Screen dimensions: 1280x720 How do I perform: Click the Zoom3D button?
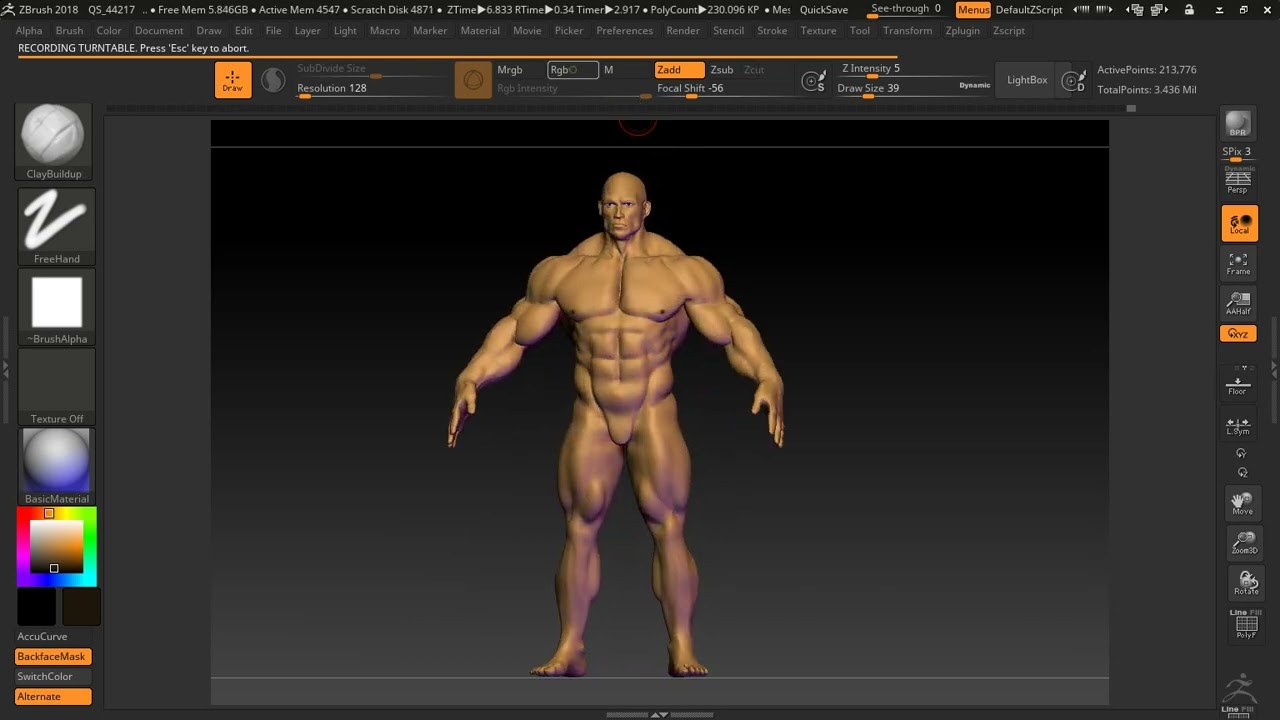point(1244,543)
